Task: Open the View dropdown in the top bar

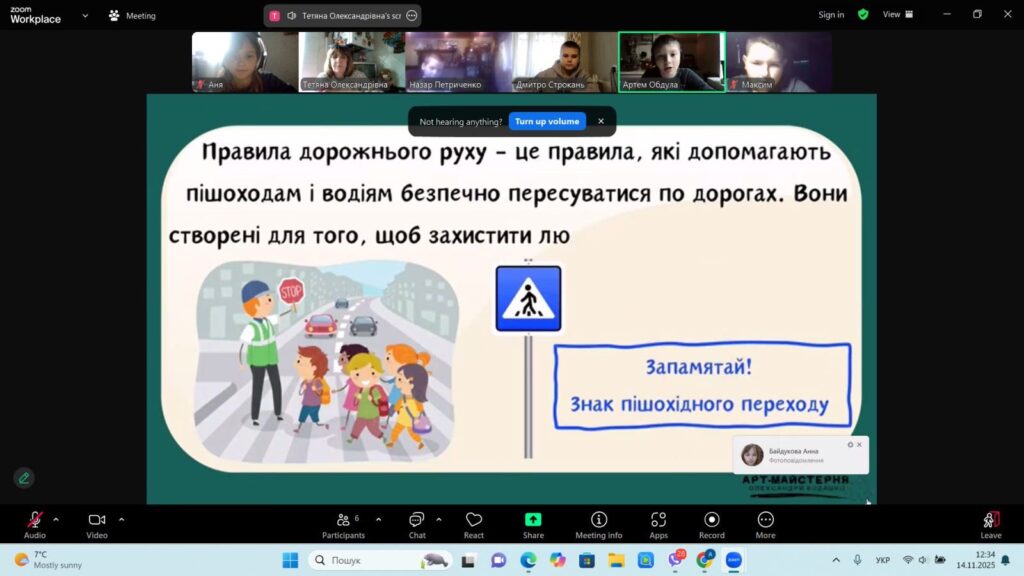Action: click(897, 15)
